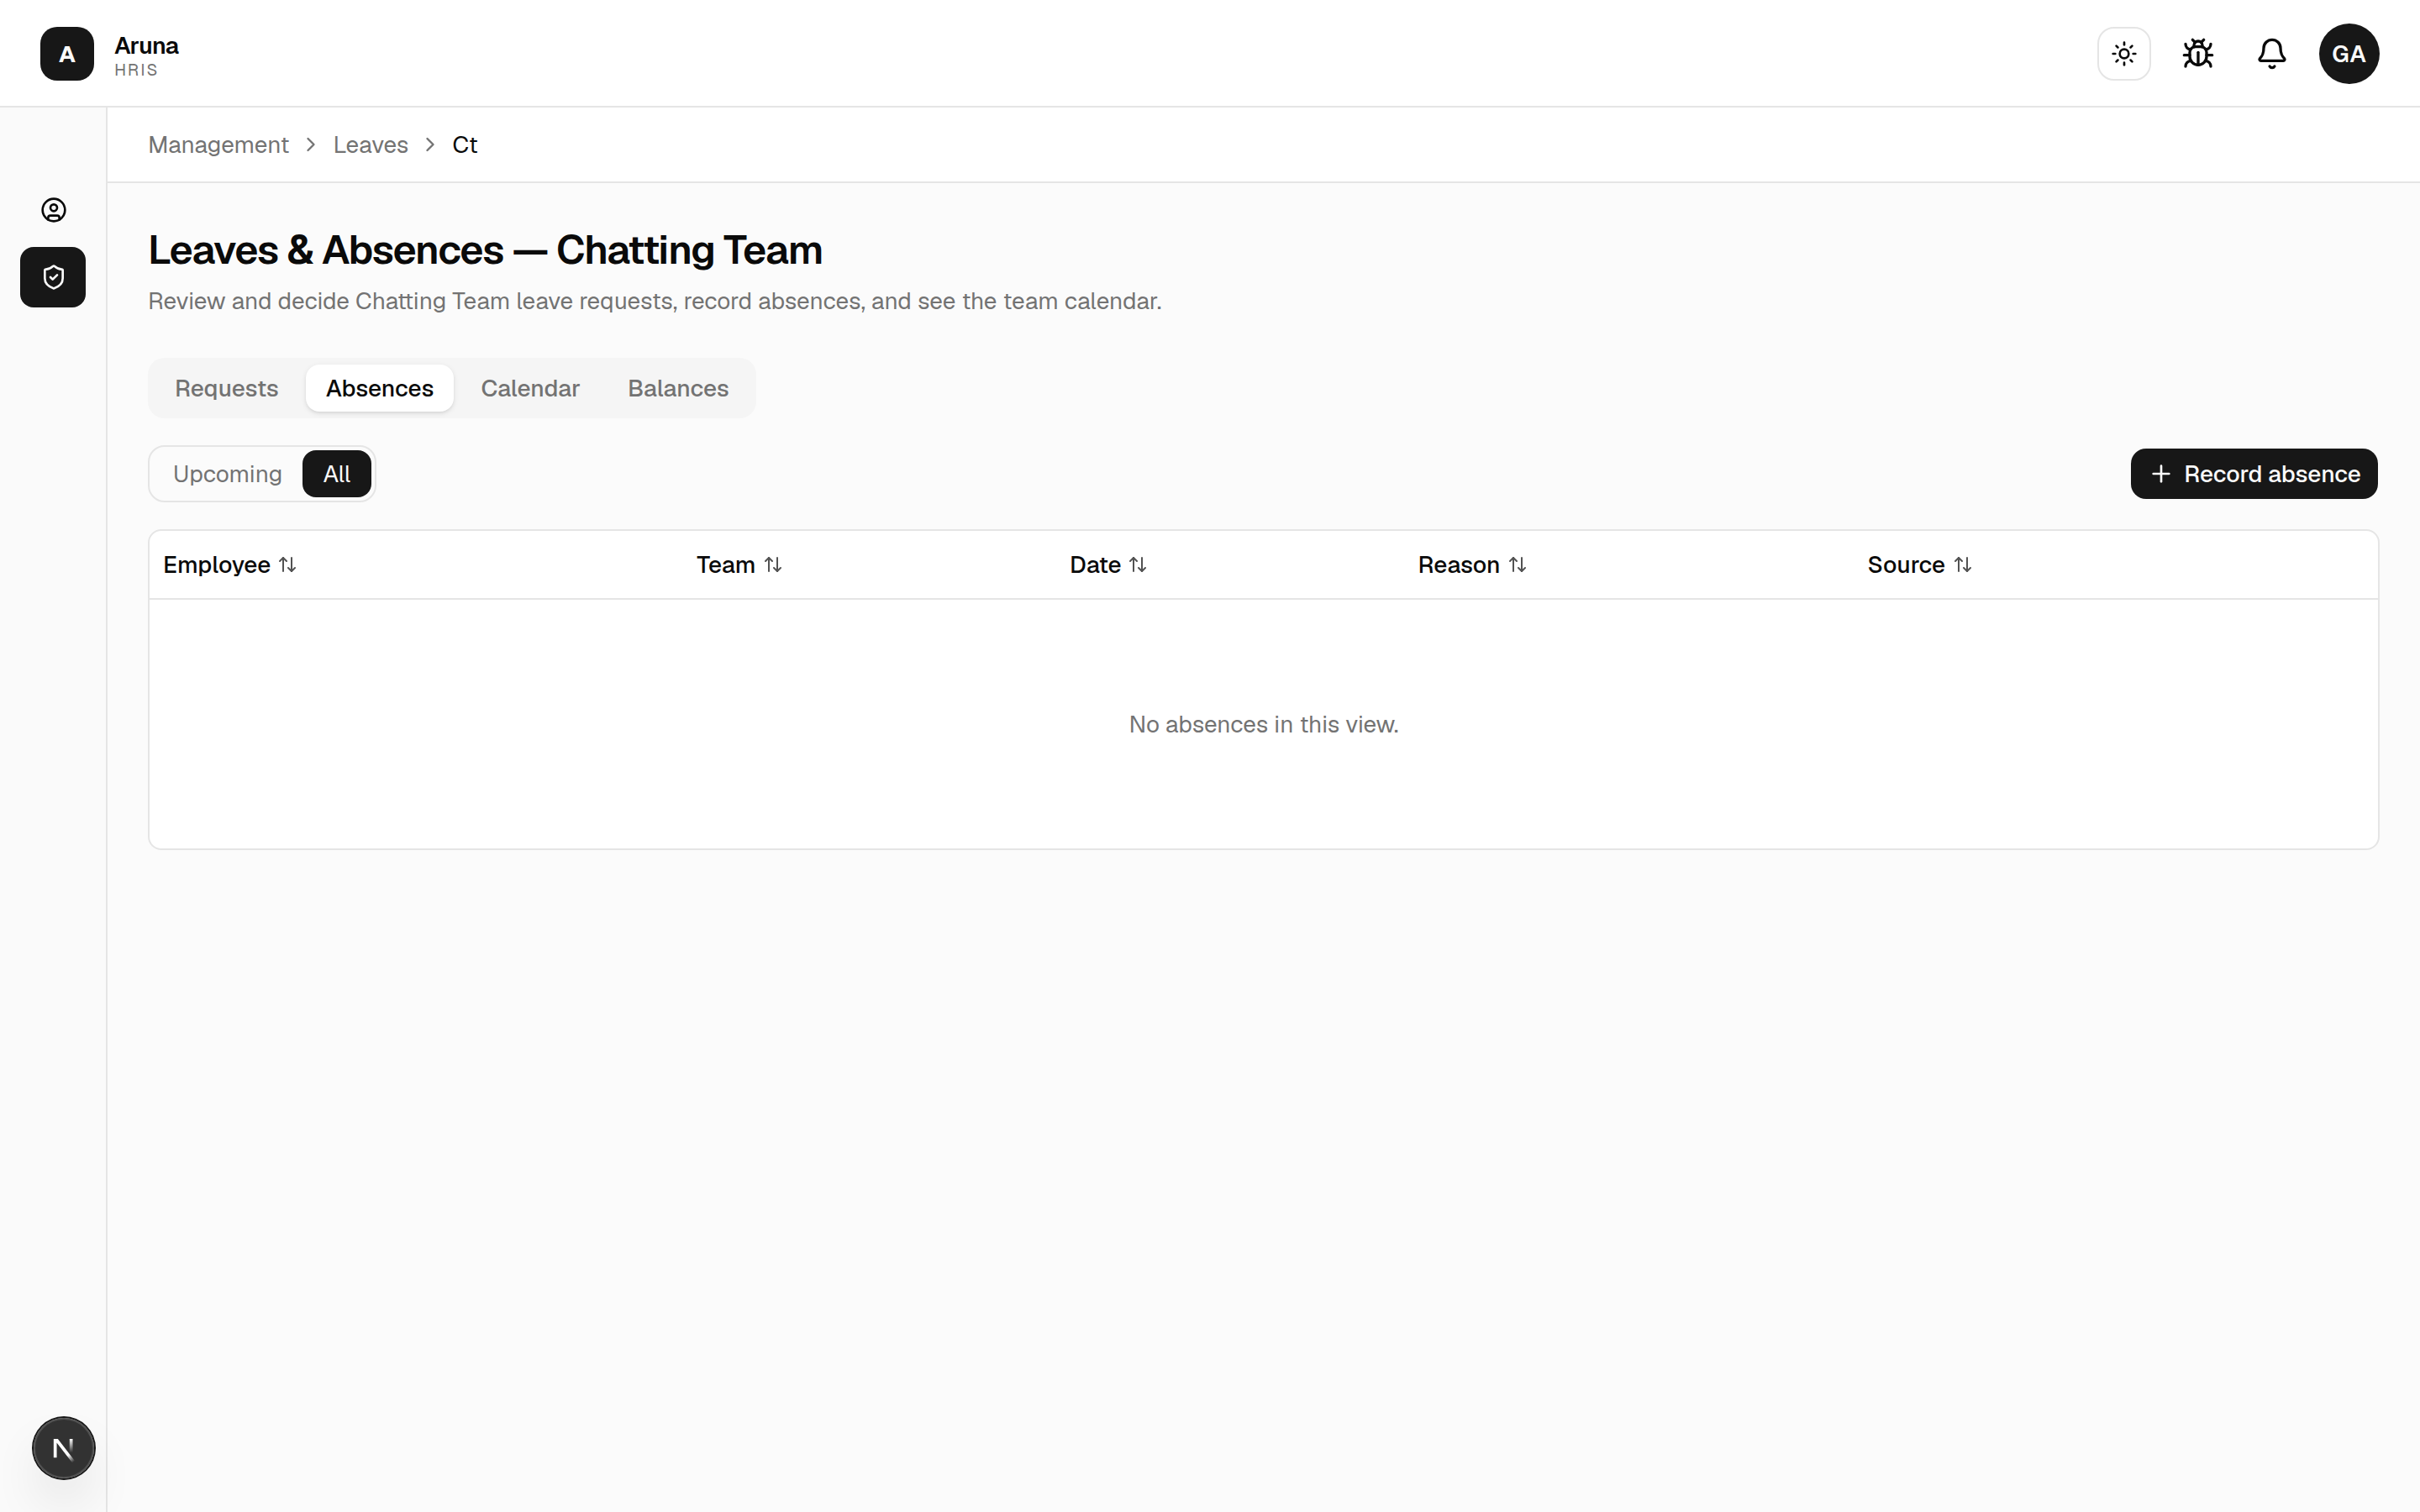
Task: Open the profile icon in sidebar
Action: point(54,210)
